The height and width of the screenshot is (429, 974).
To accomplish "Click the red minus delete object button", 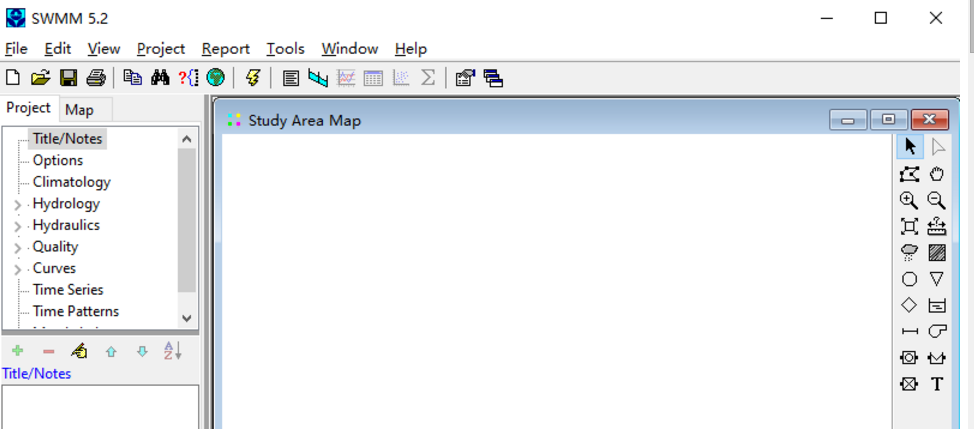I will point(48,352).
